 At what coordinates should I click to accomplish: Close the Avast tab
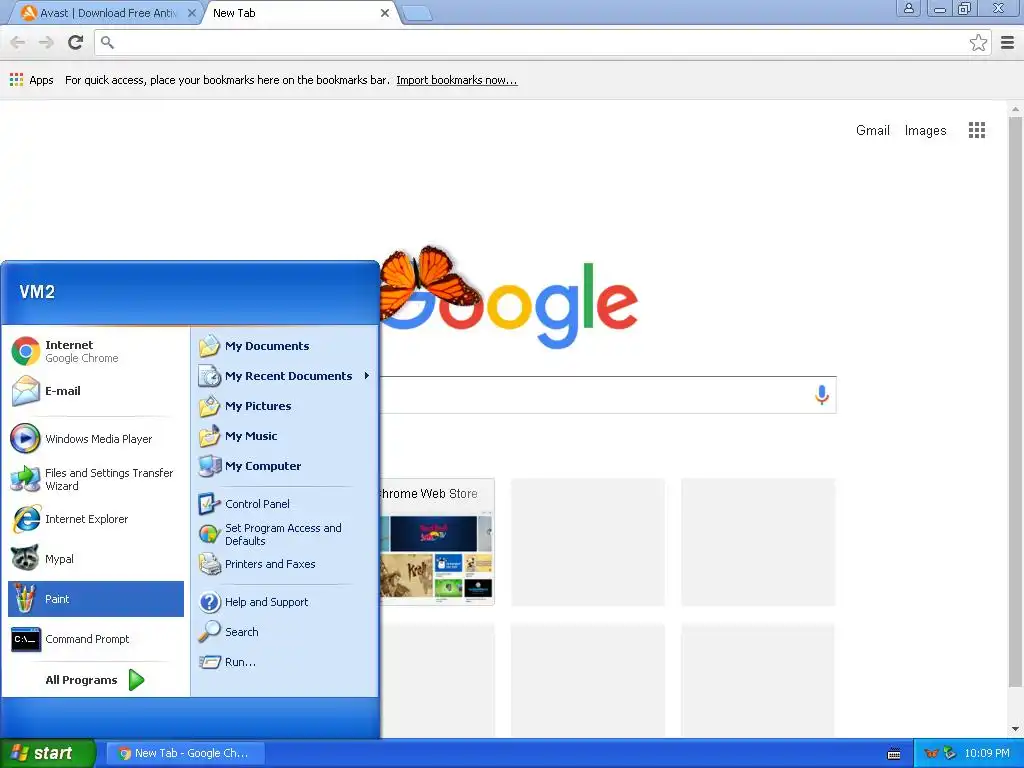coord(191,13)
